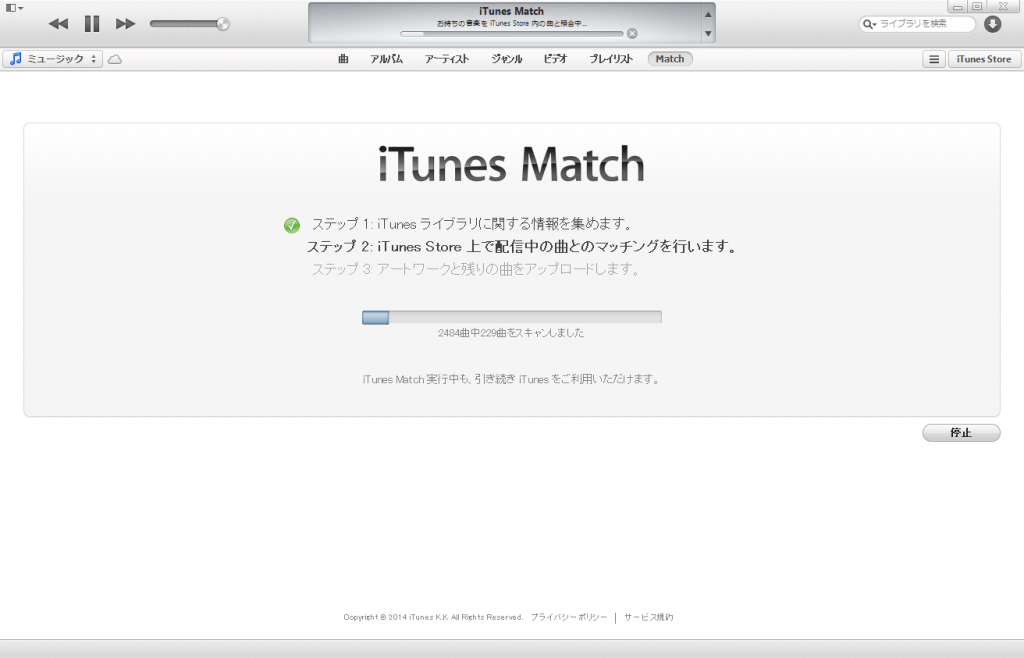Pause playback with the pause button
Image resolution: width=1024 pixels, height=658 pixels.
pos(92,24)
